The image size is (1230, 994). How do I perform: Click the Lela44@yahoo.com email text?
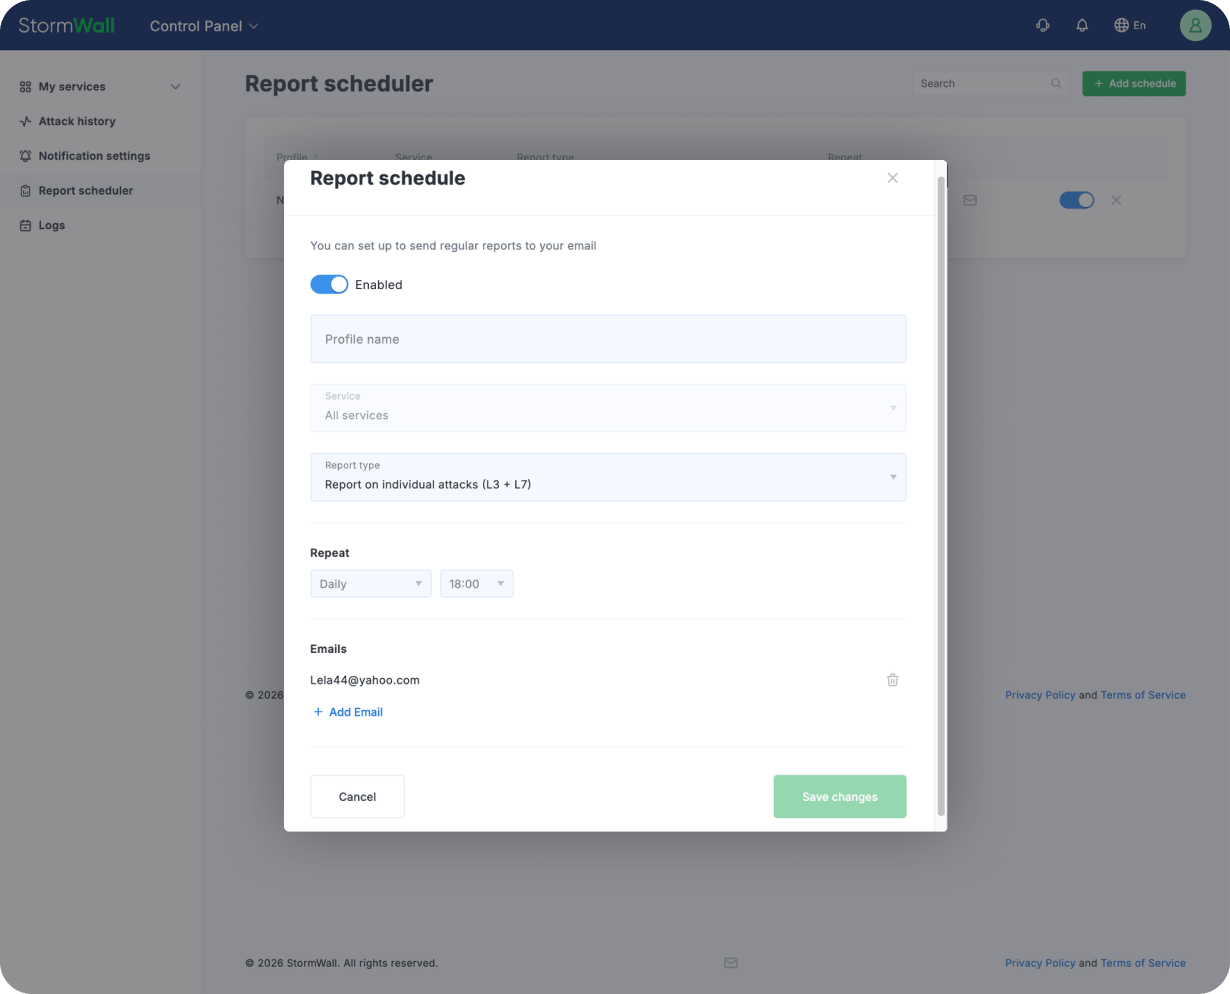click(x=365, y=680)
